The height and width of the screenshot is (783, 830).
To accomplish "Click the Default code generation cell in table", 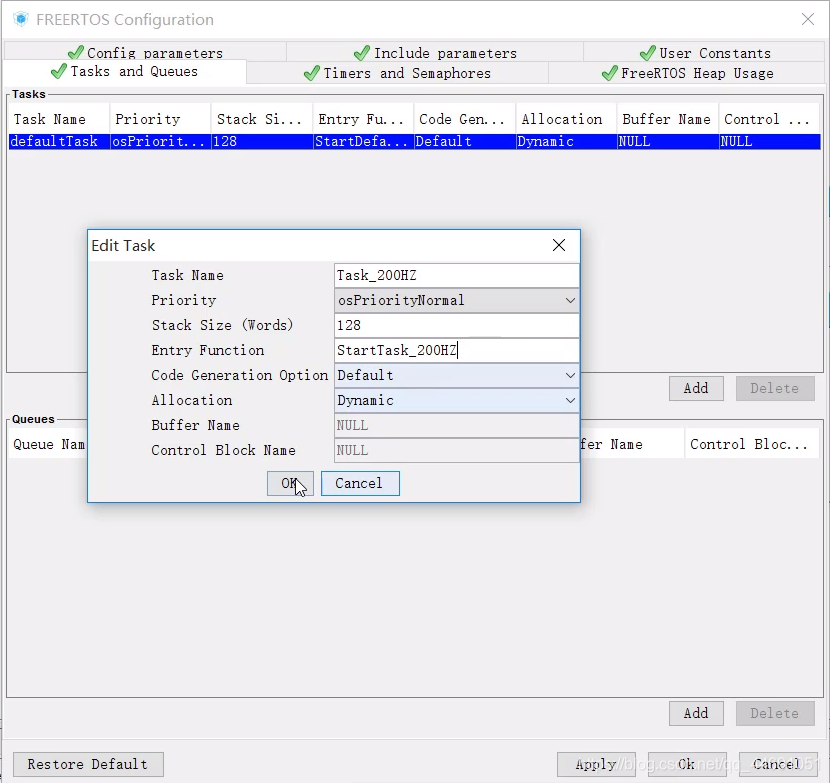I will point(465,141).
